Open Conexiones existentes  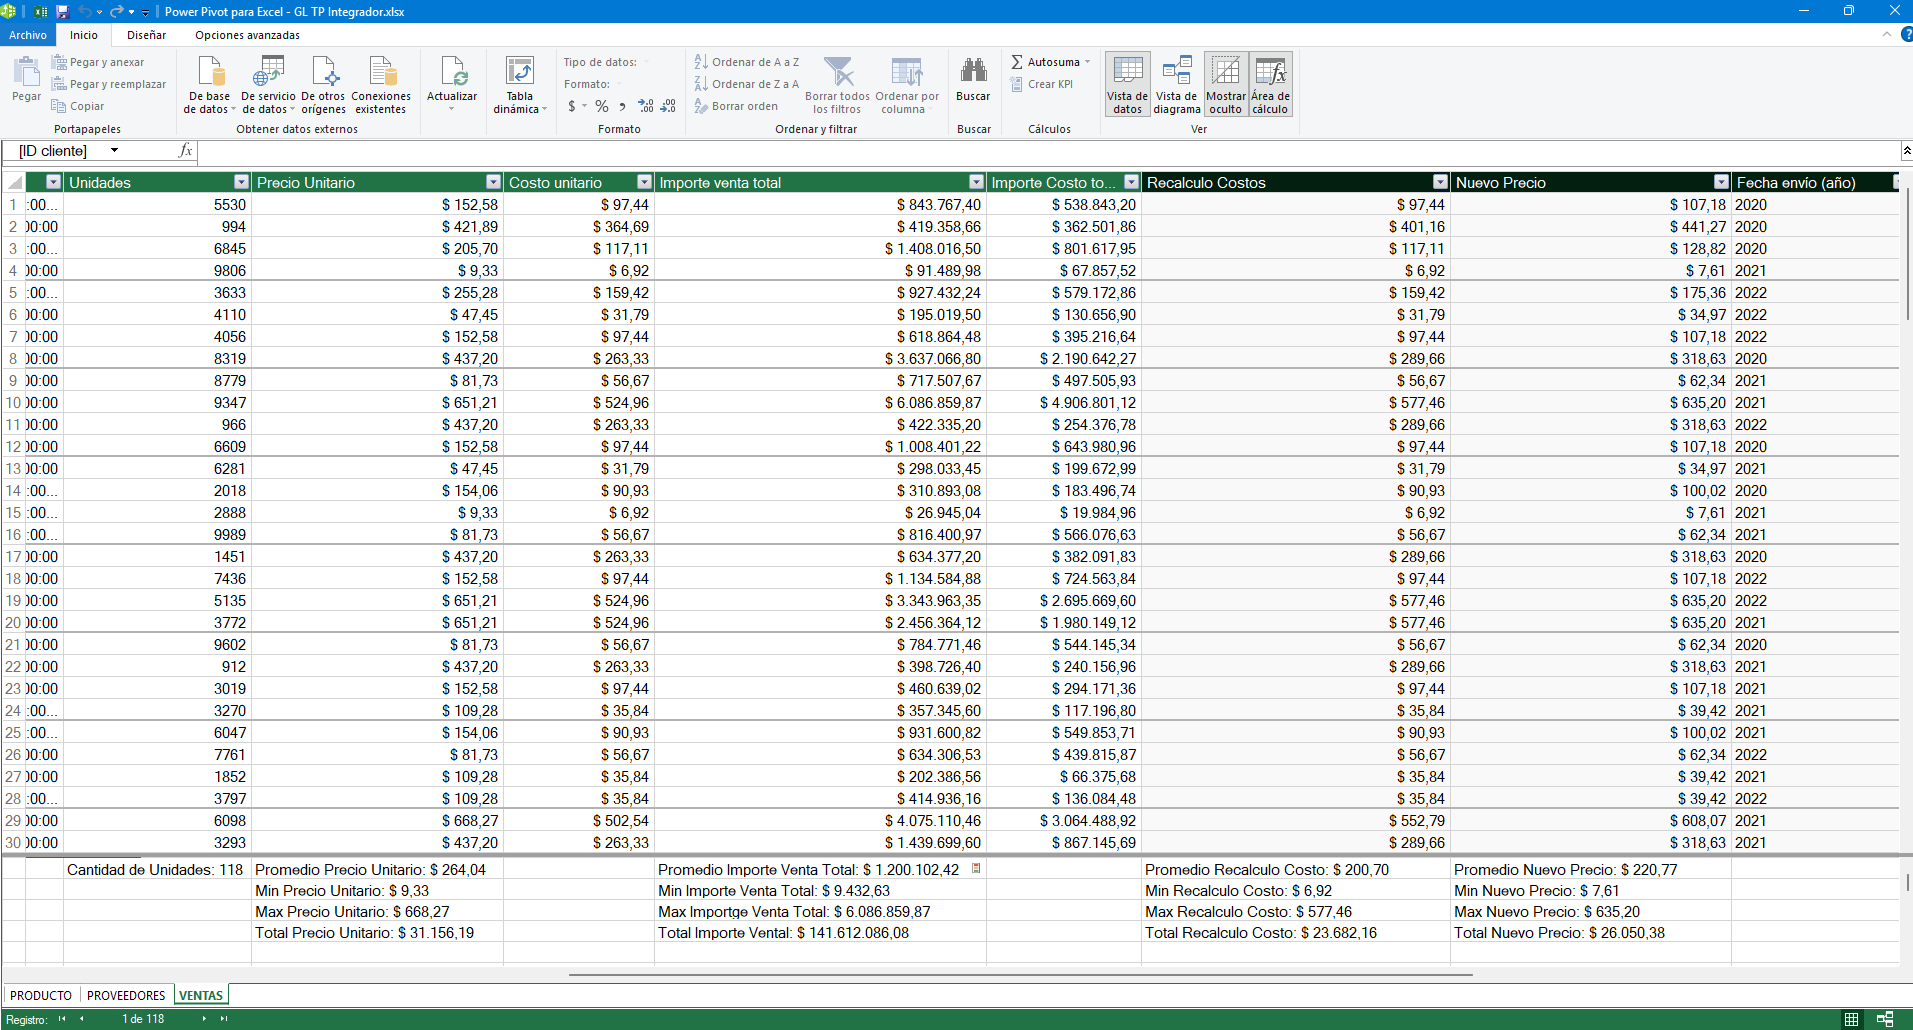pyautogui.click(x=381, y=85)
